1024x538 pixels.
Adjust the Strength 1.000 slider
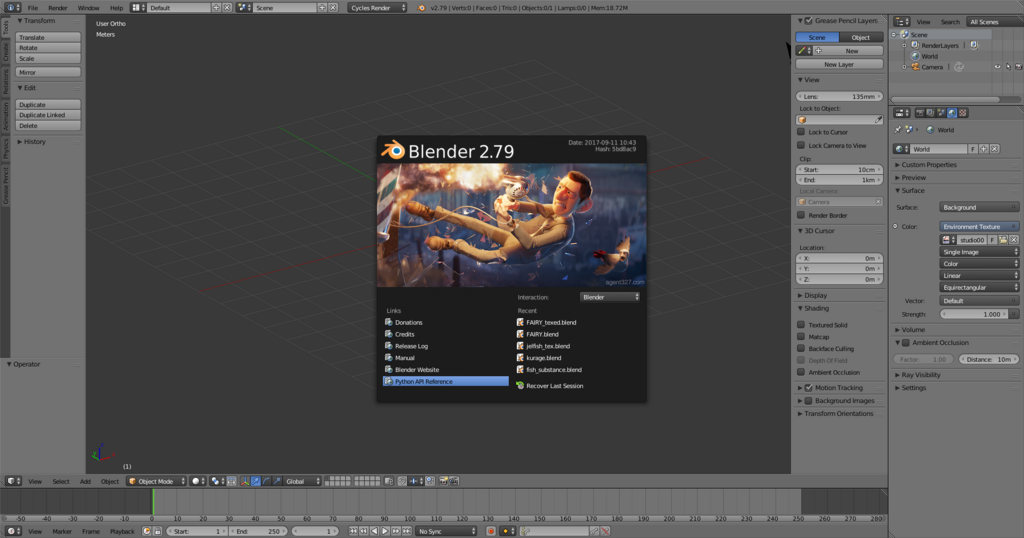click(975, 314)
